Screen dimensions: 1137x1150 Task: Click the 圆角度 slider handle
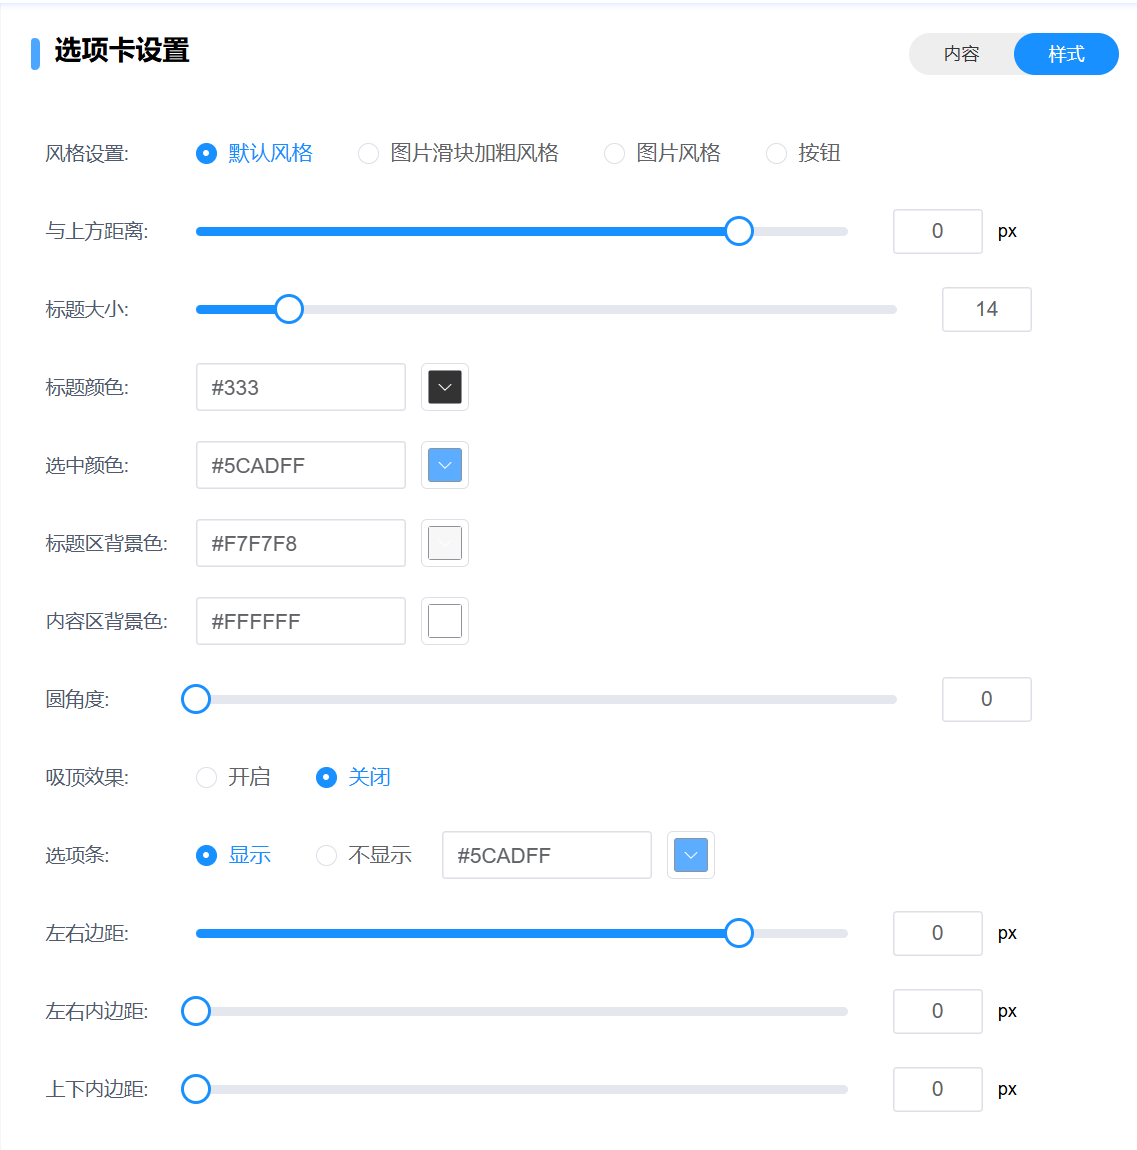tap(196, 699)
